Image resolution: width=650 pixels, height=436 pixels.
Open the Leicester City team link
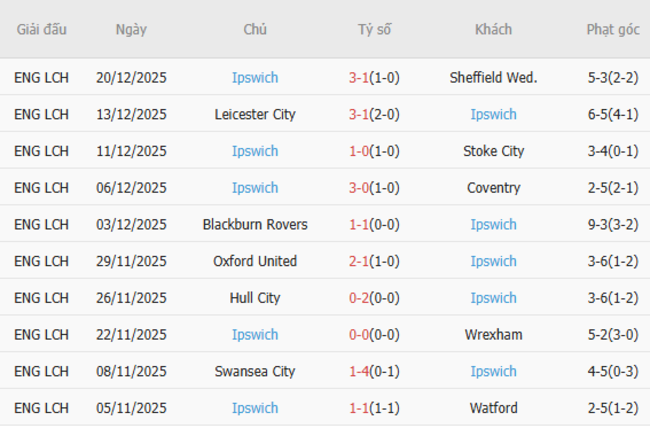255,114
